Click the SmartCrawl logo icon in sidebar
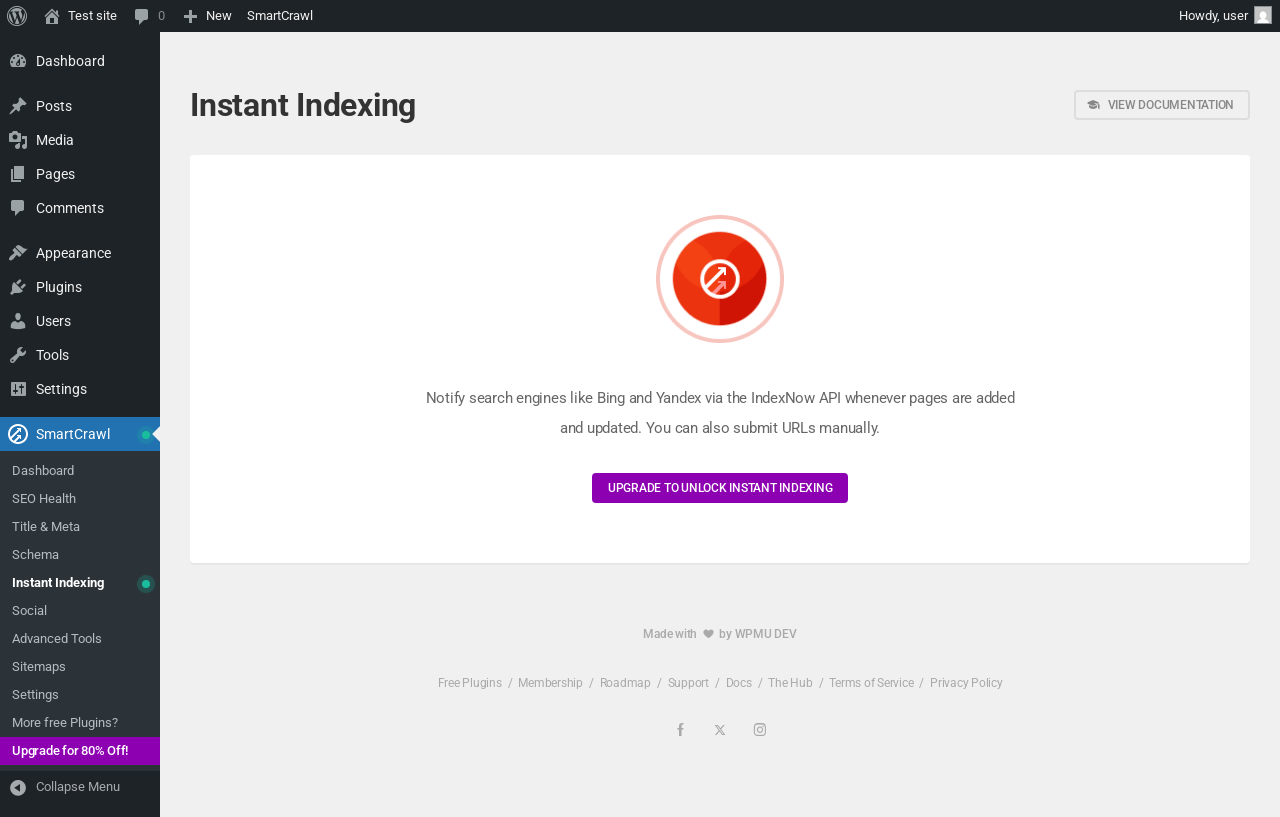 pyautogui.click(x=18, y=434)
